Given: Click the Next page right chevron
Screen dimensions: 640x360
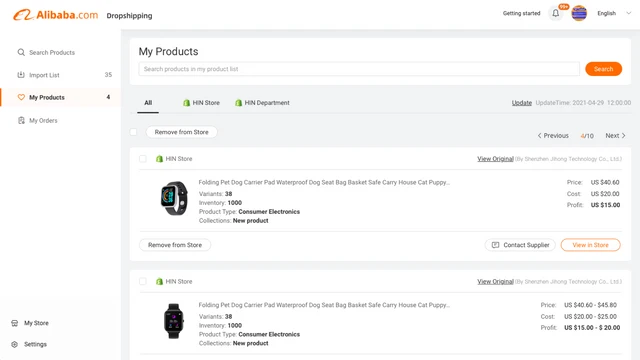Looking at the screenshot, I should pyautogui.click(x=623, y=136).
